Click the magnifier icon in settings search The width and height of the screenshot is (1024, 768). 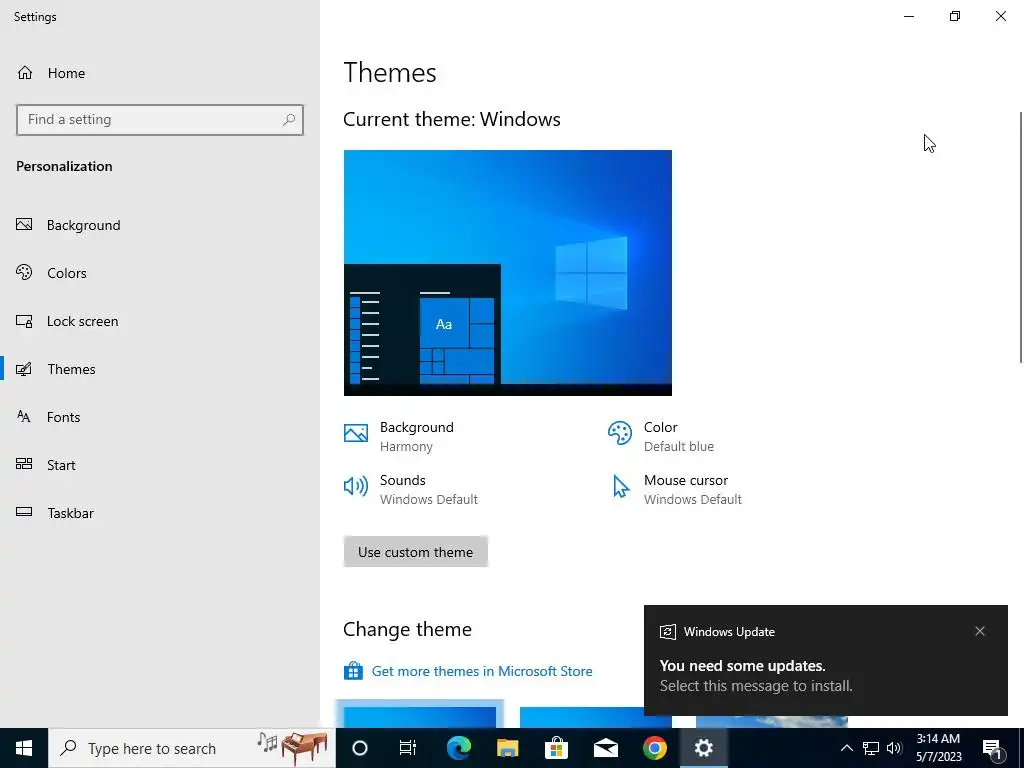[289, 120]
